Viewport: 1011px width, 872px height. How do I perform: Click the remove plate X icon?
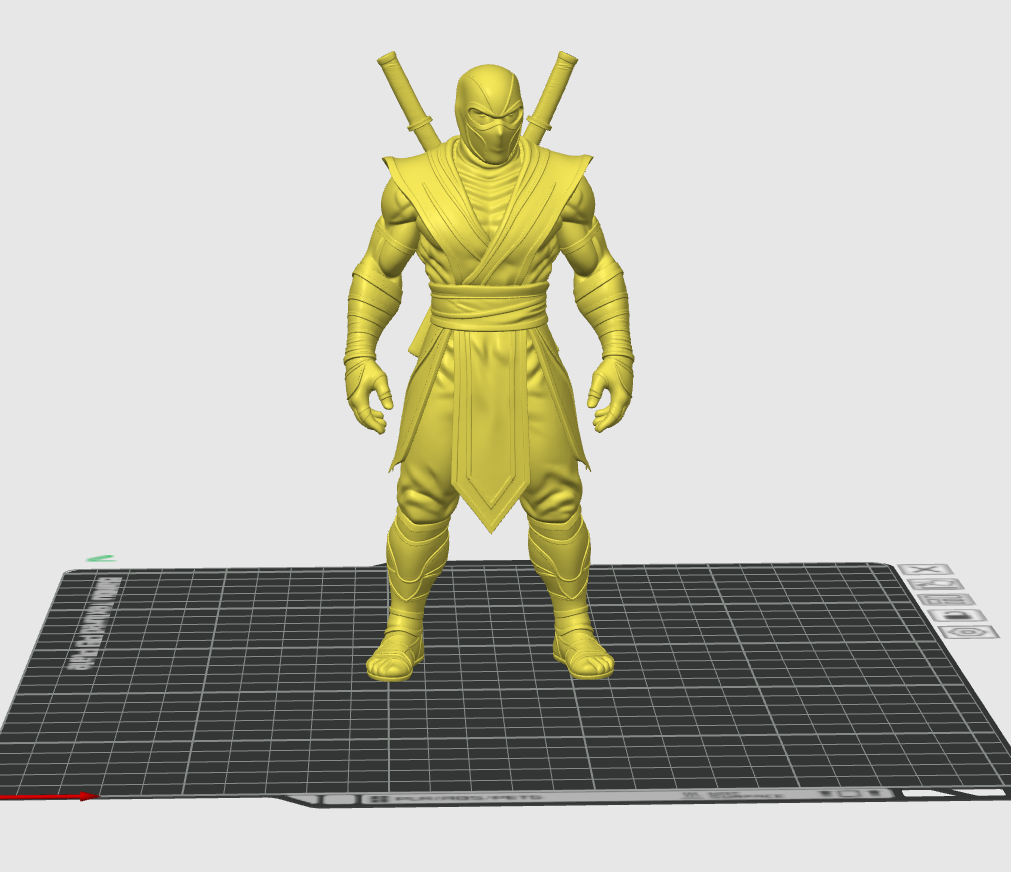click(925, 569)
